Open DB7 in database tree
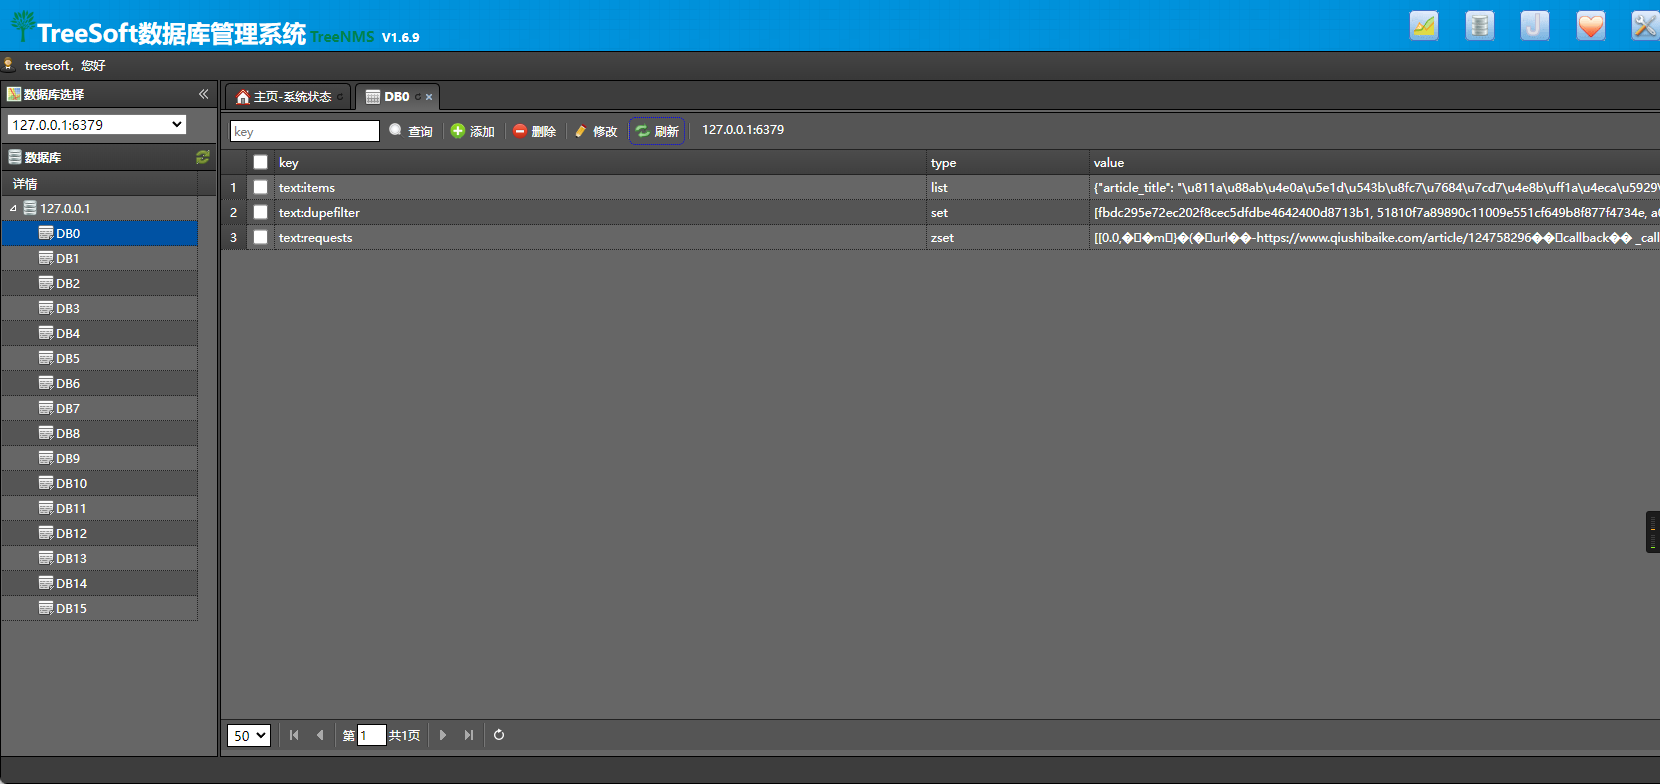Image resolution: width=1660 pixels, height=784 pixels. click(x=99, y=408)
